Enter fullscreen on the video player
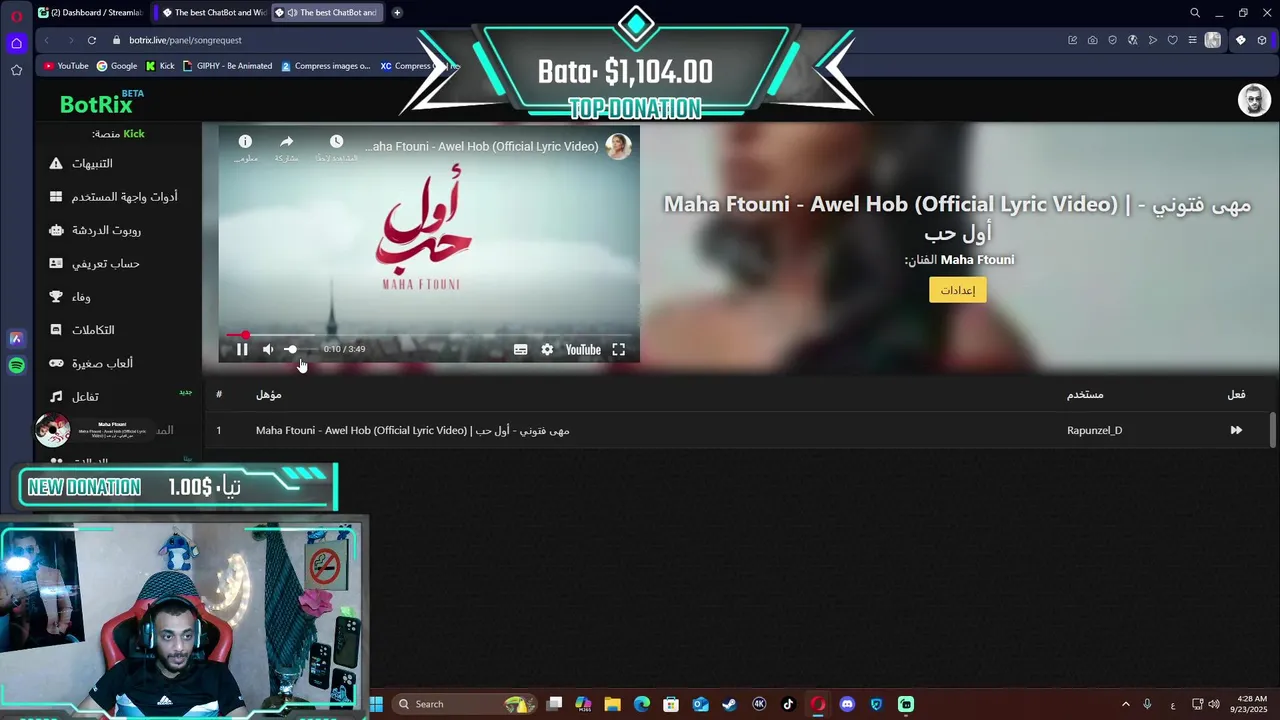Screen dimensions: 1280x720 619,349
